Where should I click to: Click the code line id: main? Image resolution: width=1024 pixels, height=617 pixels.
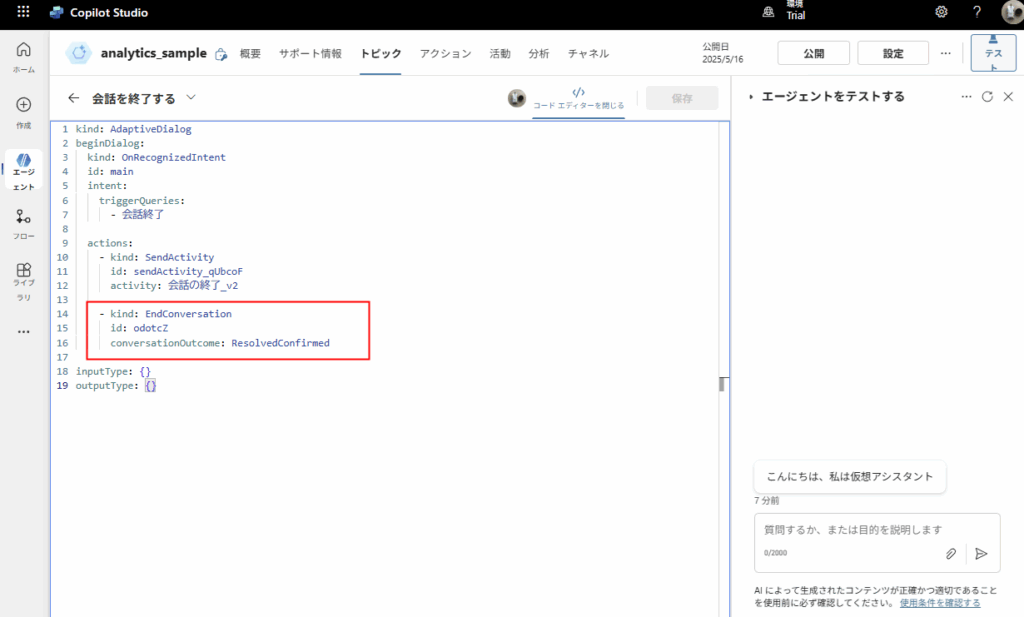(x=110, y=172)
